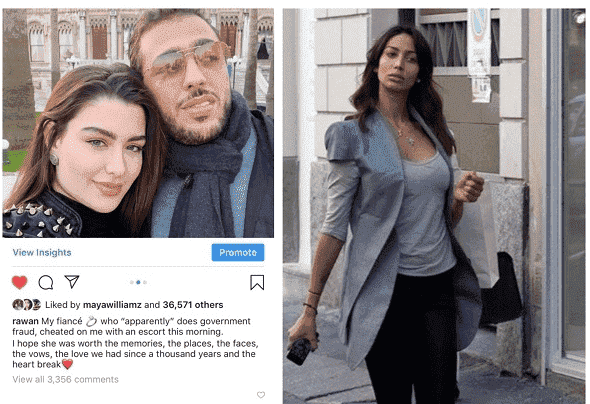Open mayawilliamz's profile
The image size is (590, 404).
coord(112,305)
